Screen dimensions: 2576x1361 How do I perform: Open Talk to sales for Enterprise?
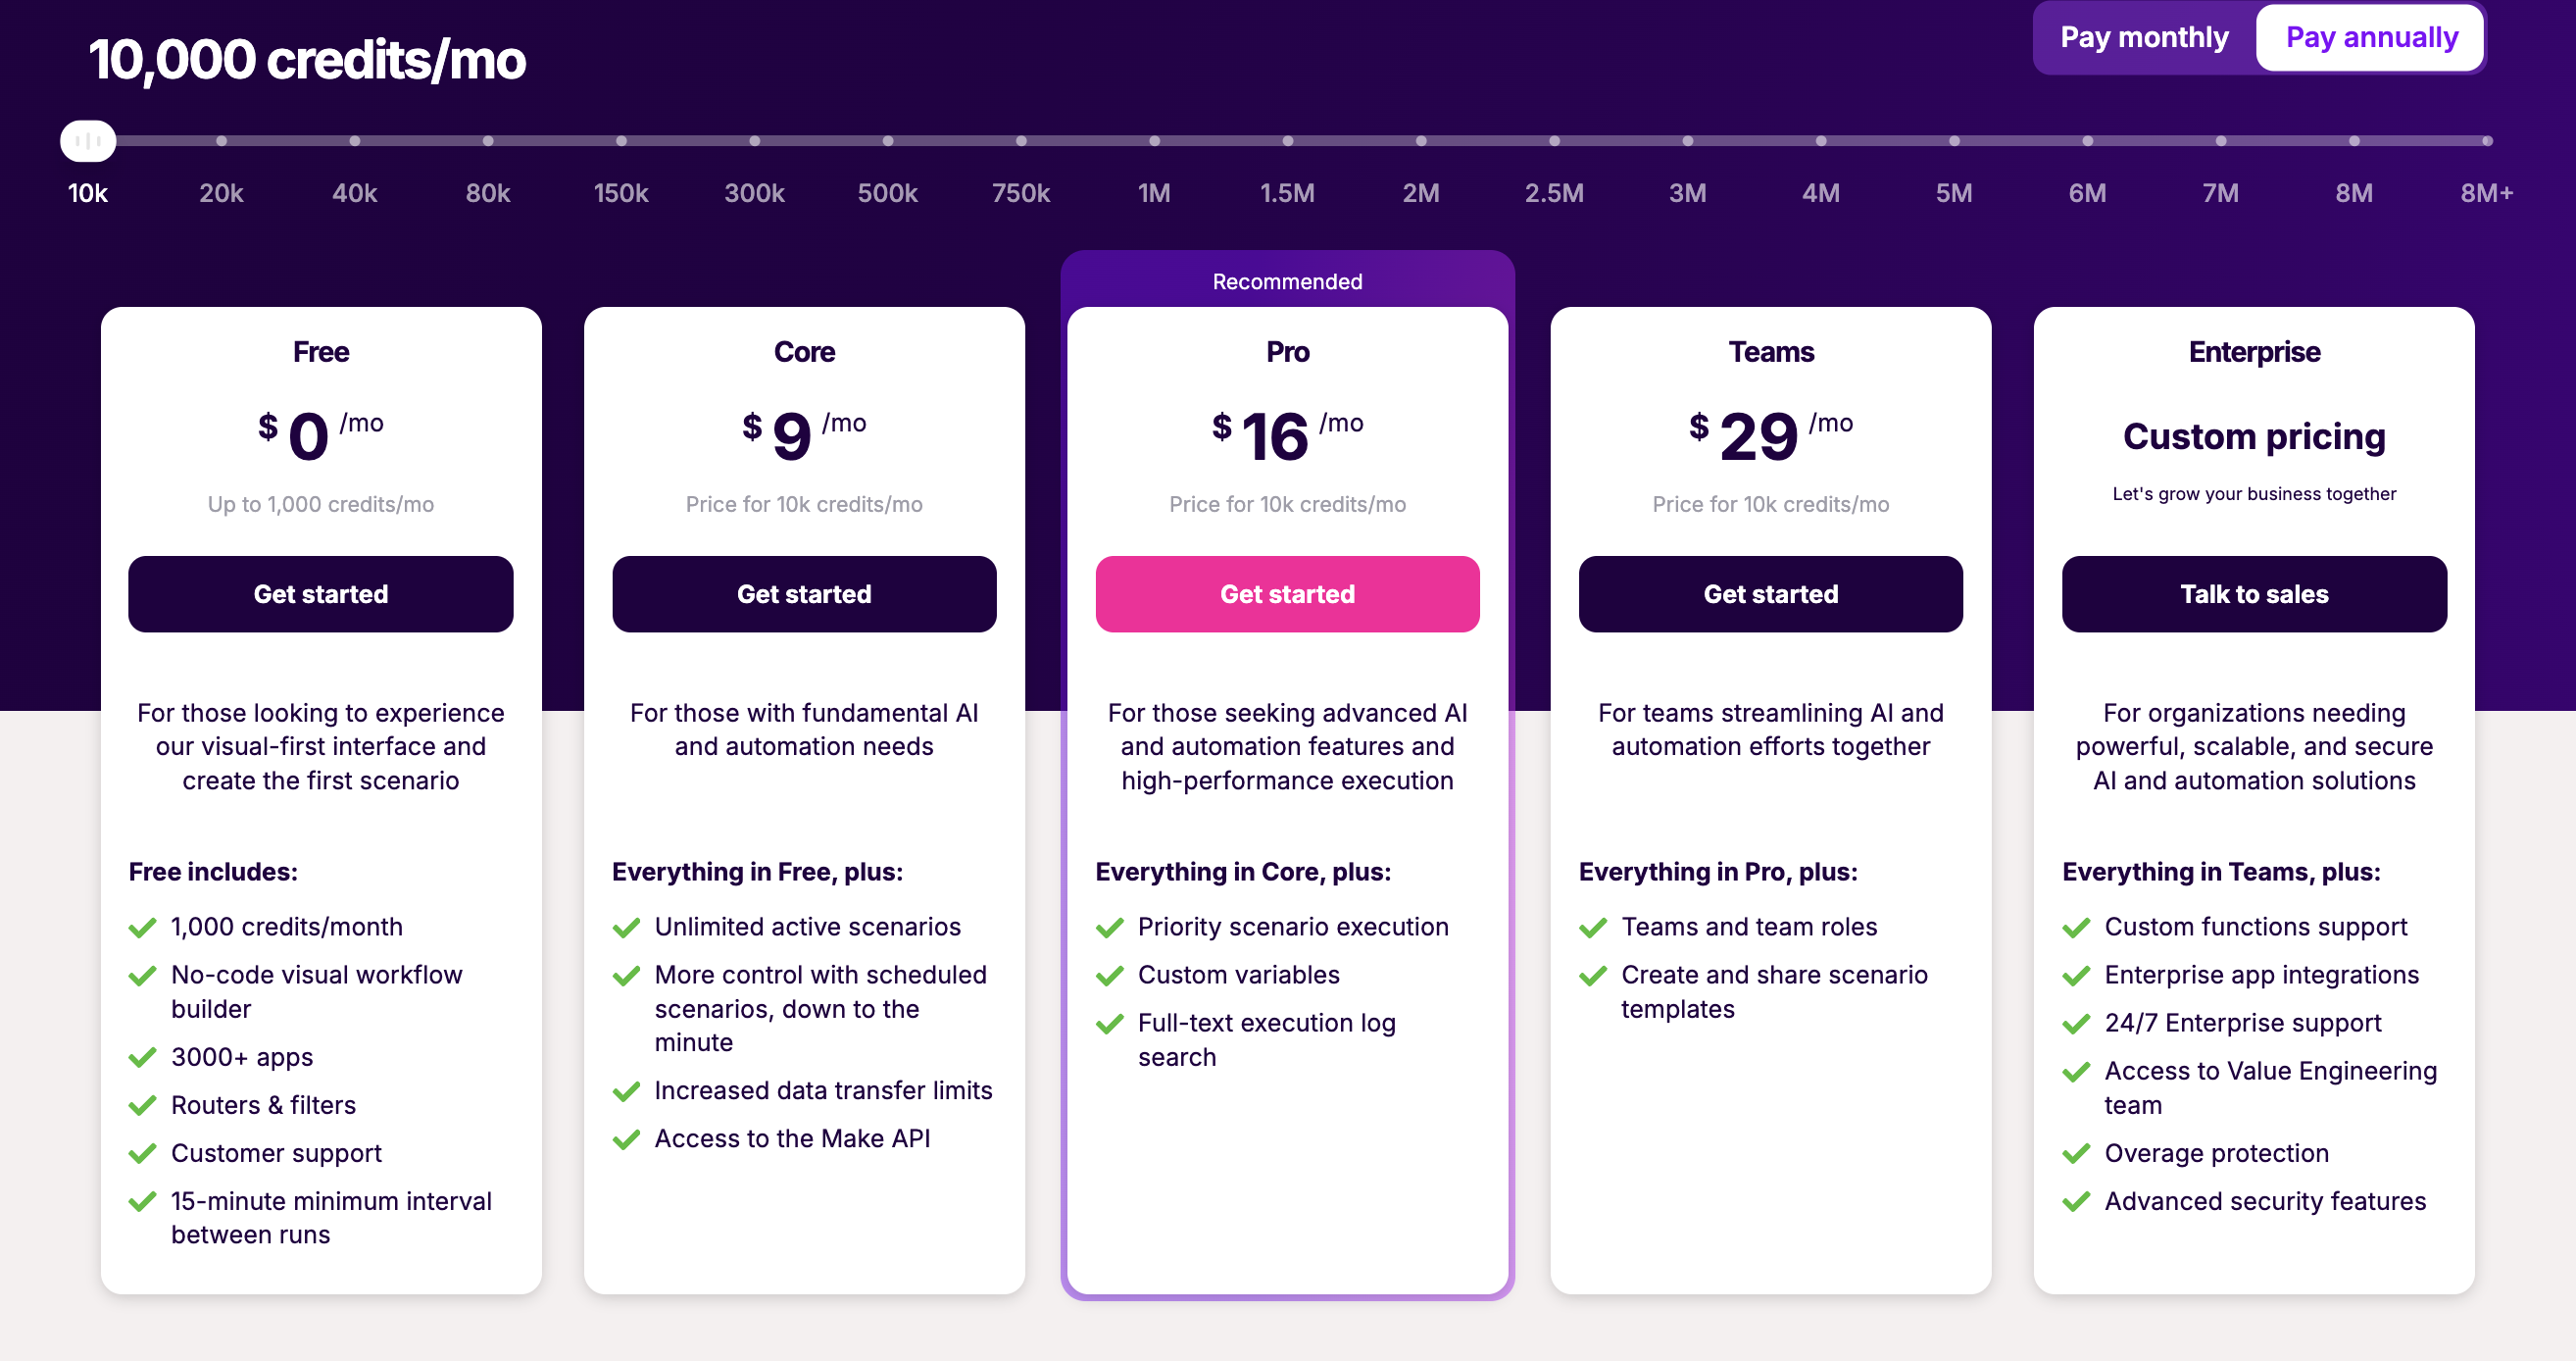coord(2254,594)
